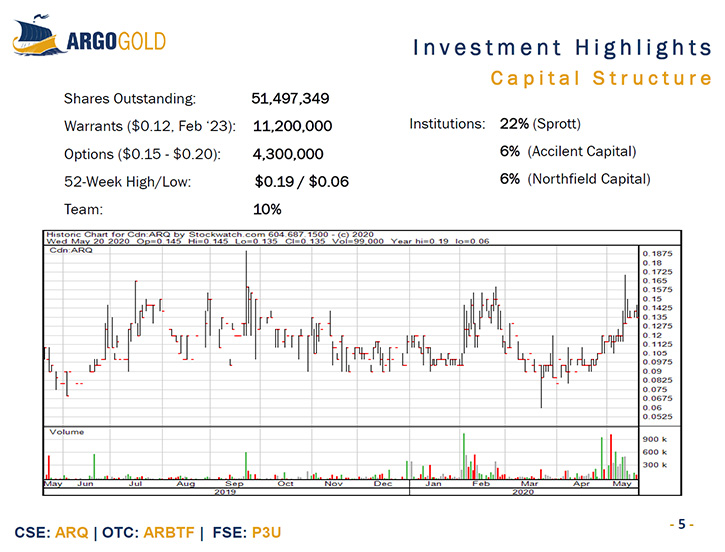The image size is (725, 552).
Task: Click the 'Institutions:' label
Action: click(x=447, y=124)
